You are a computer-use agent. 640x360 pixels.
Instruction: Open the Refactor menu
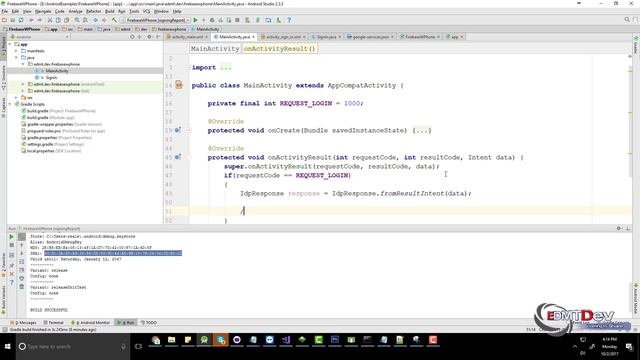pyautogui.click(x=93, y=11)
